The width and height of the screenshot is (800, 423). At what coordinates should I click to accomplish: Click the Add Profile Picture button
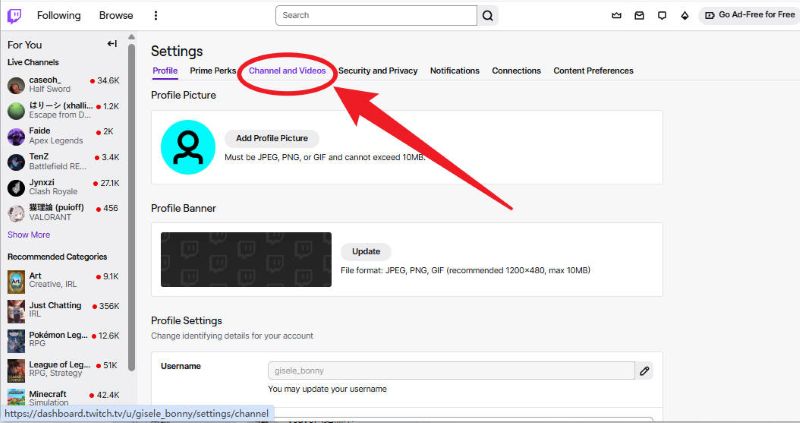point(271,138)
